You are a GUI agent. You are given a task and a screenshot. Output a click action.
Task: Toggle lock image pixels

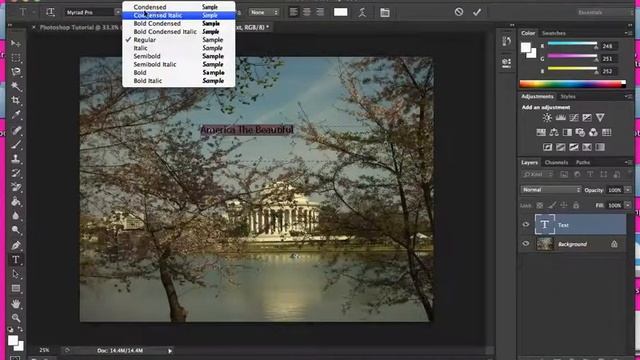[552, 205]
